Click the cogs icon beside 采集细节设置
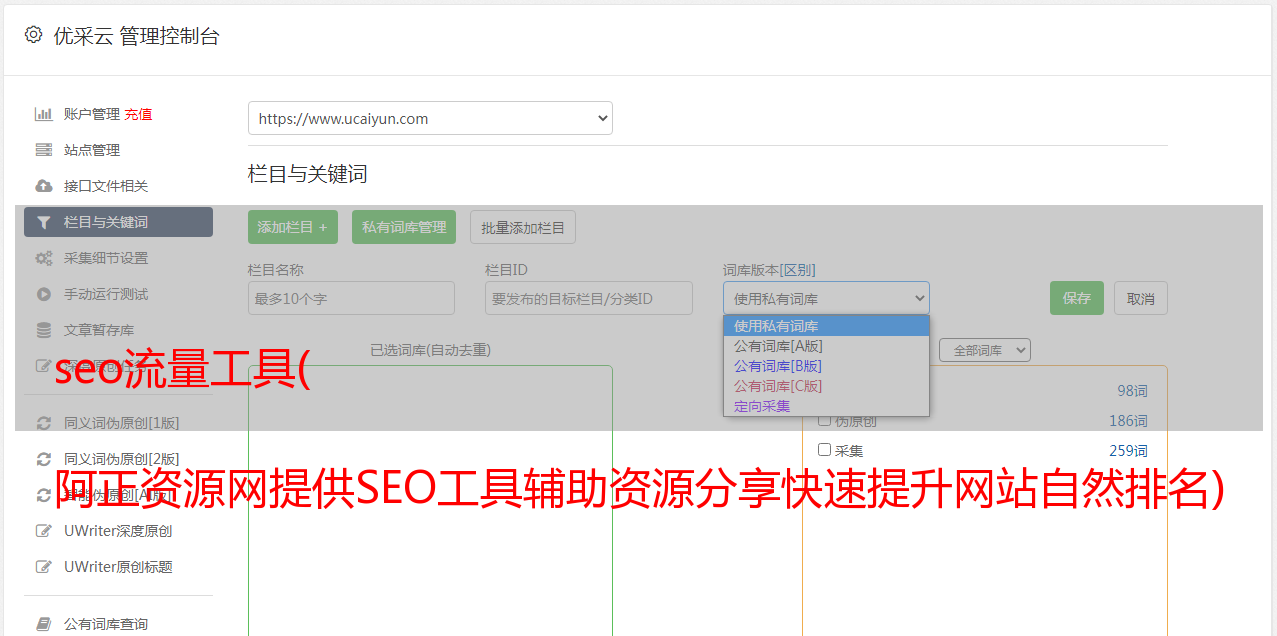 pos(43,258)
